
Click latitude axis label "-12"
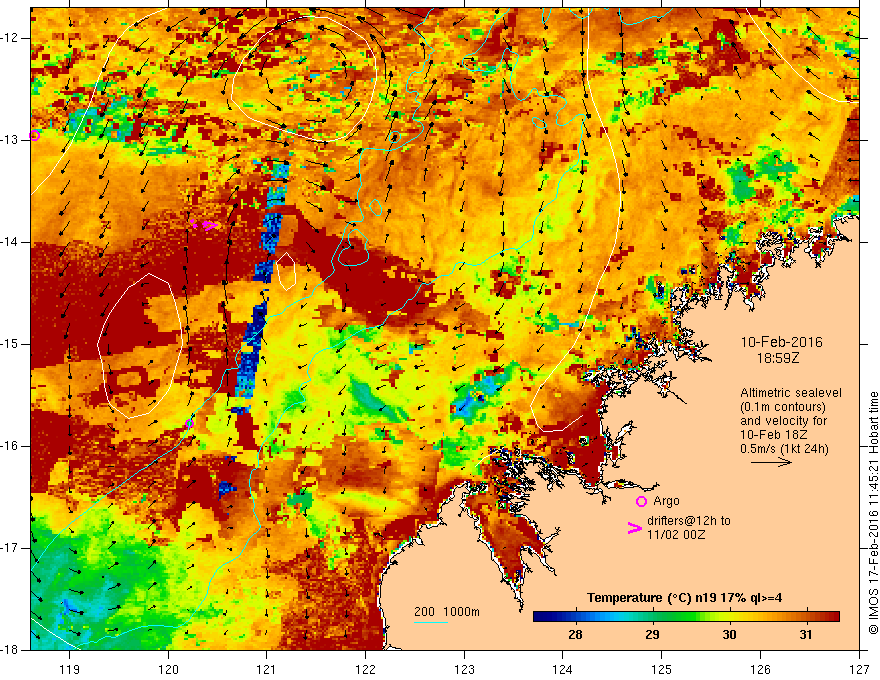tap(11, 38)
